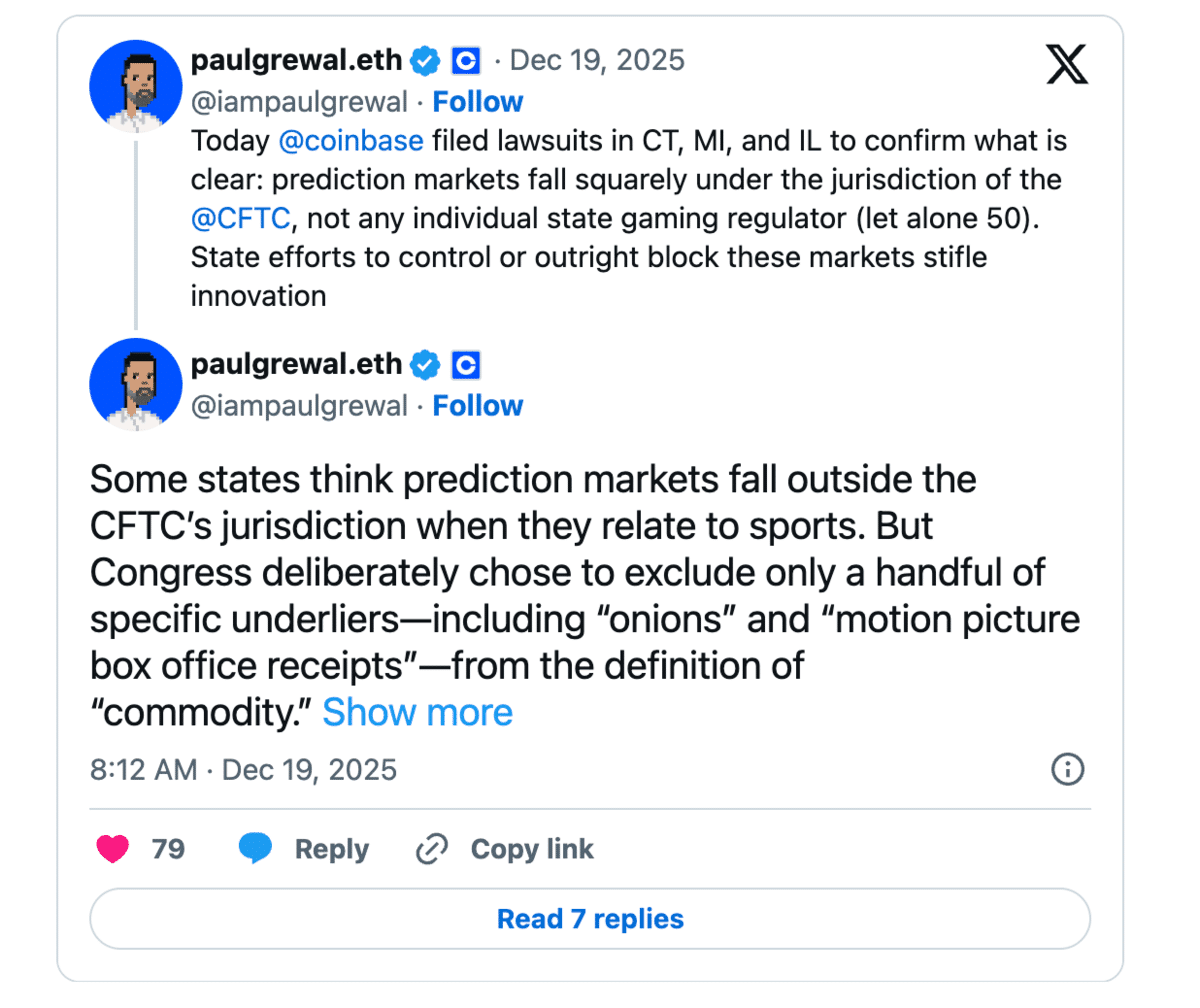The height and width of the screenshot is (1008, 1200).
Task: Click the top verified blue checkmark badge
Action: (x=426, y=61)
